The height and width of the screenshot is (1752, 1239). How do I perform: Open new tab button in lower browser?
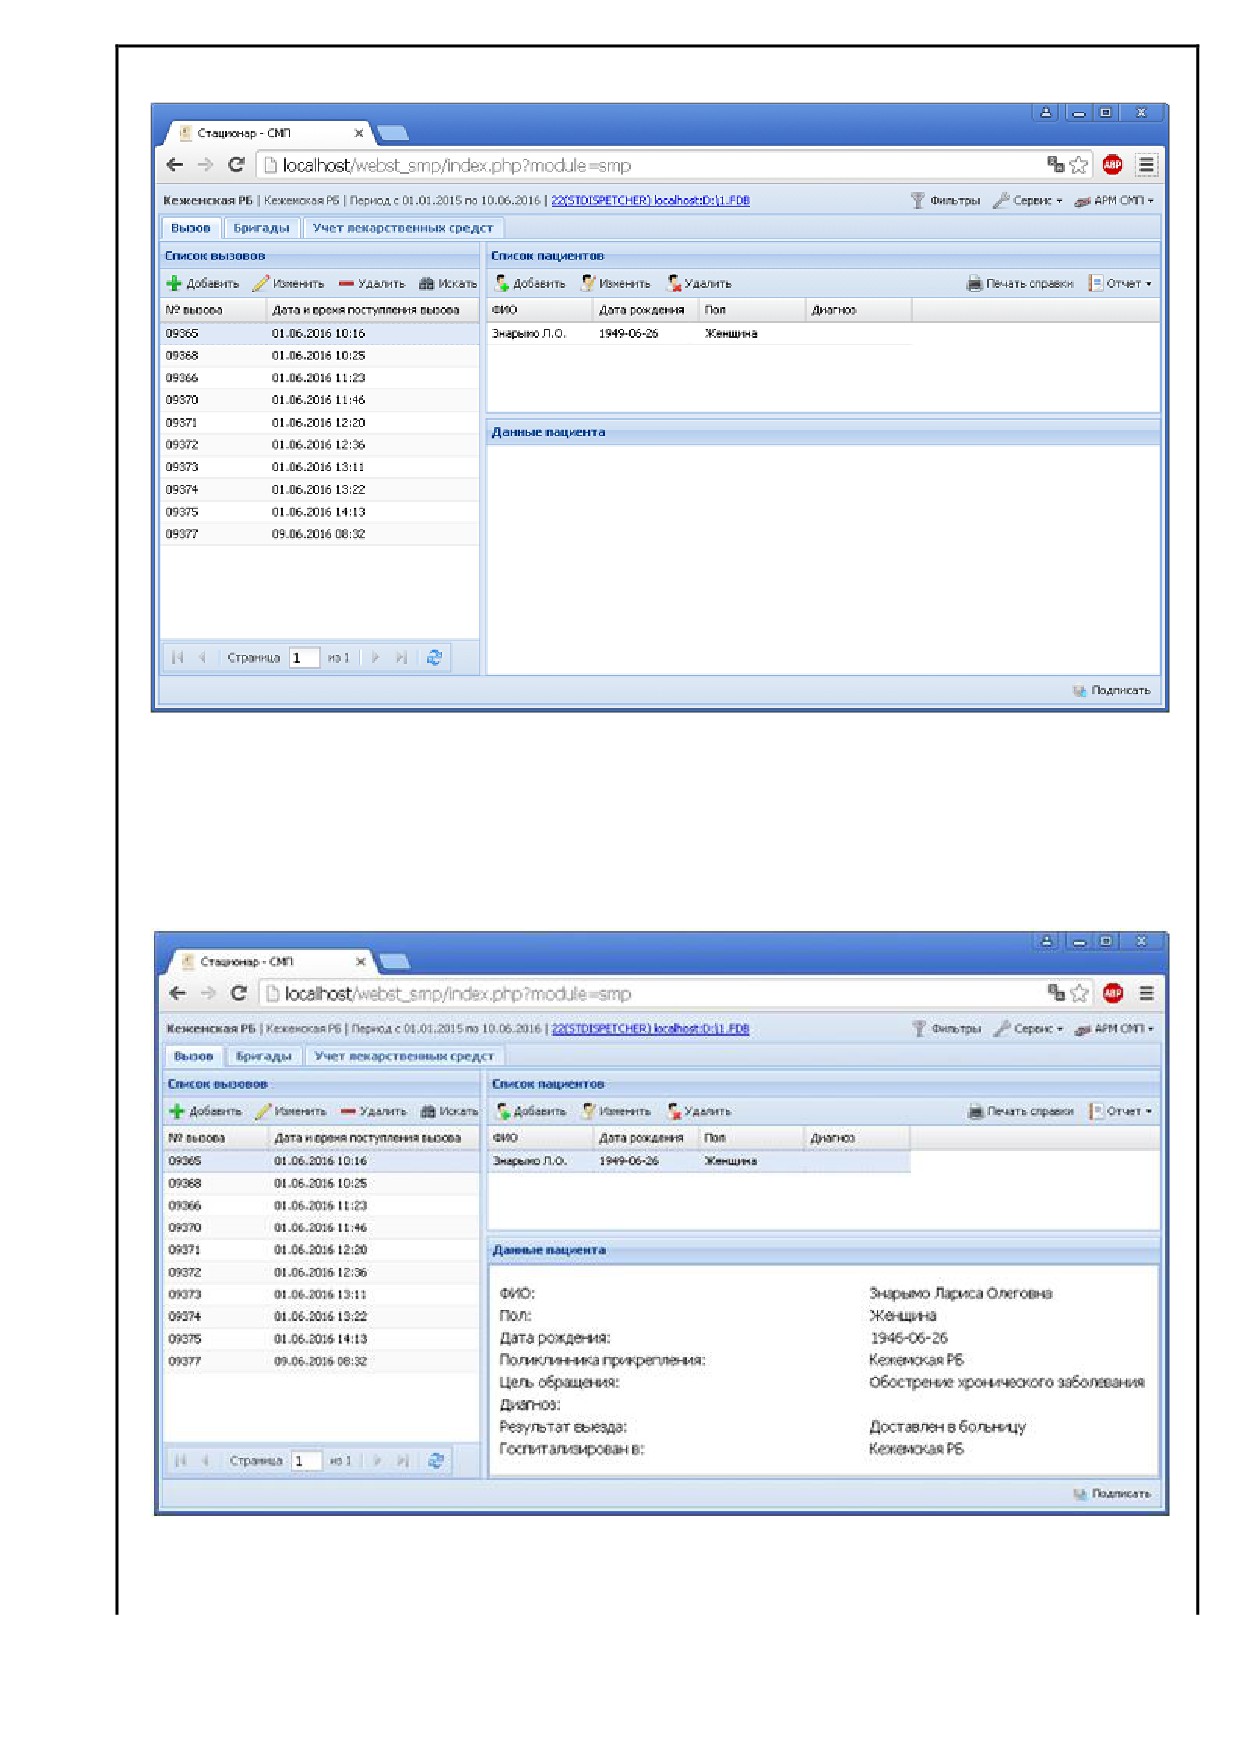click(396, 961)
